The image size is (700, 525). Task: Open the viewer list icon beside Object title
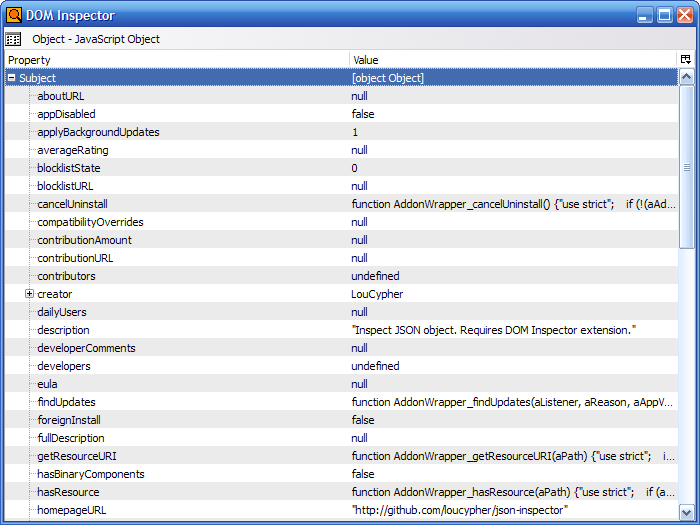click(x=13, y=39)
